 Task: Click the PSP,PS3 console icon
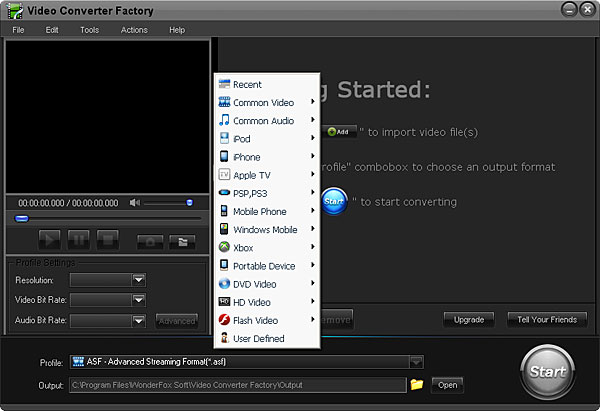coord(224,192)
